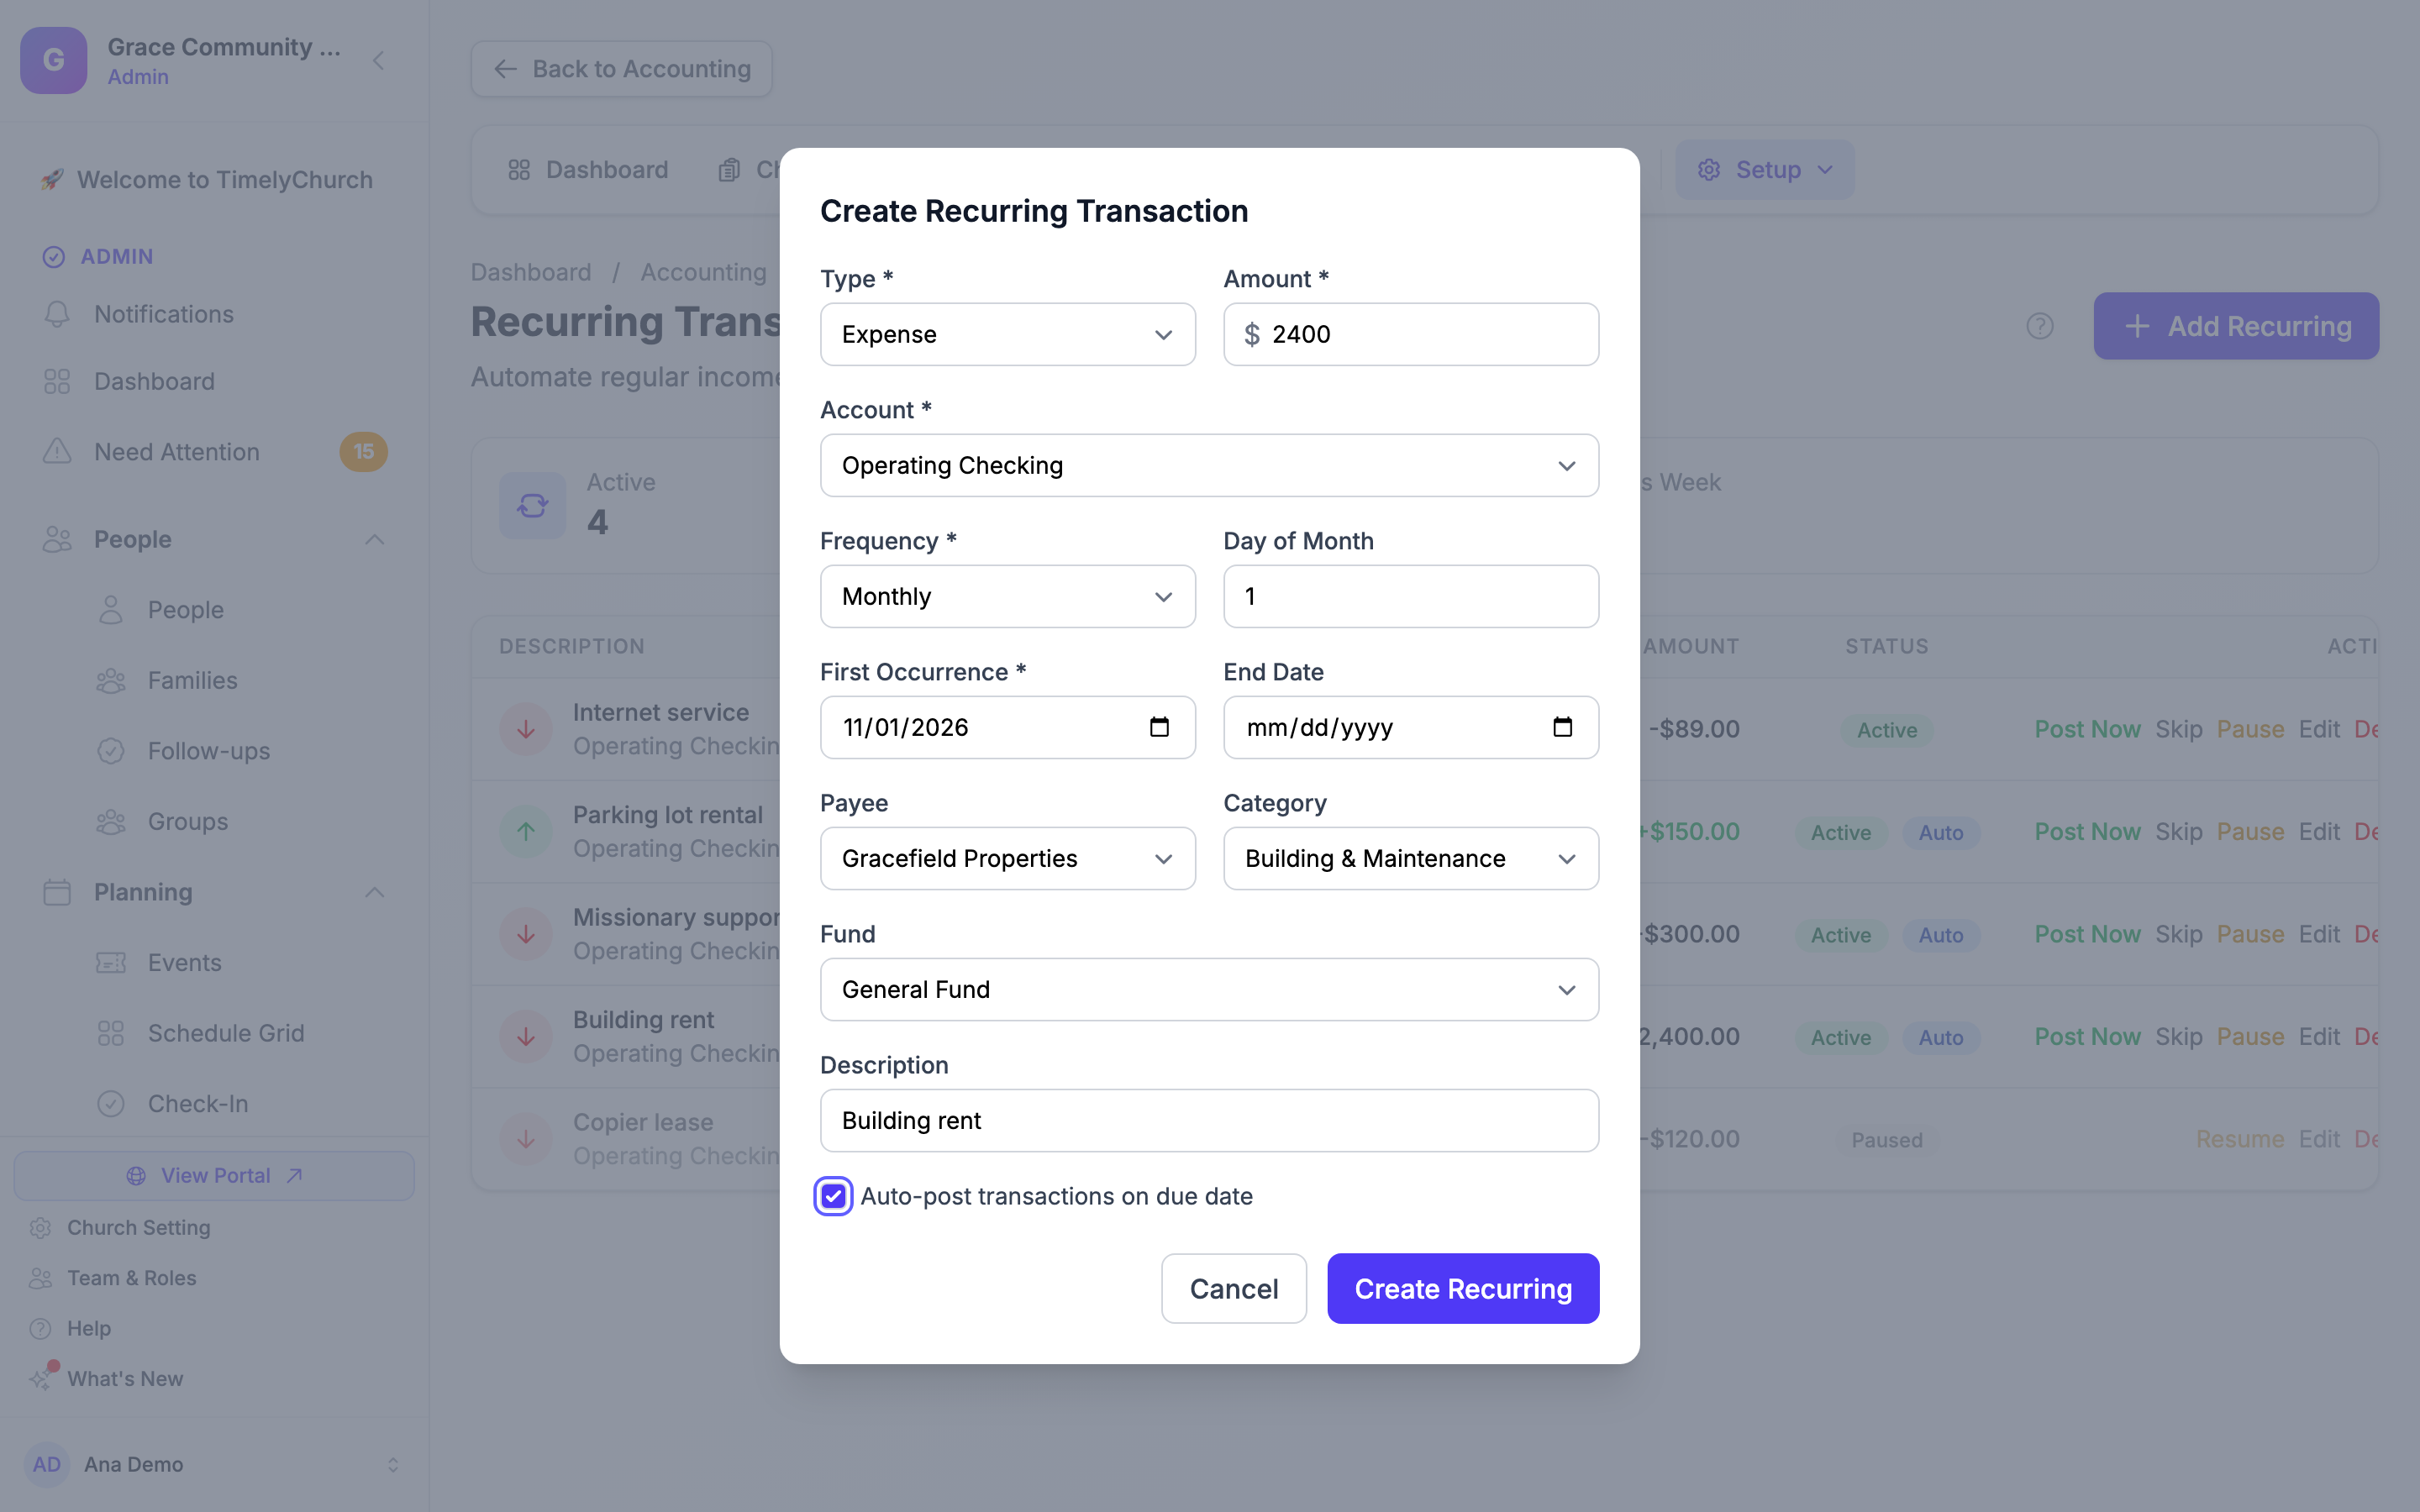2420x1512 pixels.
Task: Open the Type dropdown showing Expense
Action: (x=1007, y=334)
